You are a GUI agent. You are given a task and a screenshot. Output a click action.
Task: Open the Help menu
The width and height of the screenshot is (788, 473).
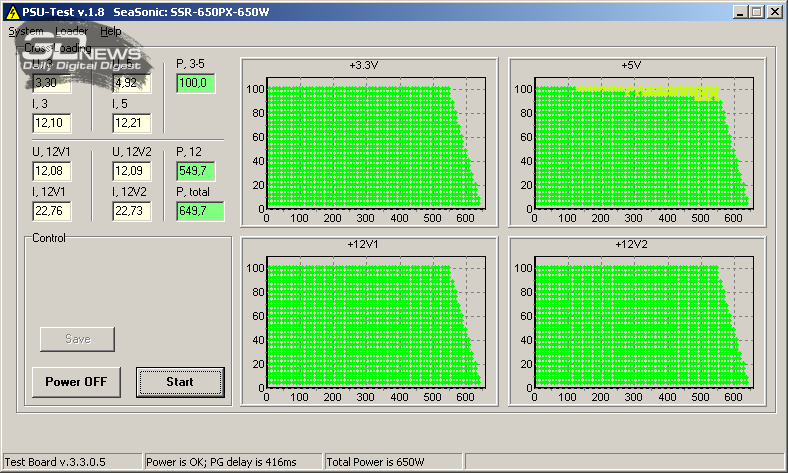pyautogui.click(x=111, y=31)
